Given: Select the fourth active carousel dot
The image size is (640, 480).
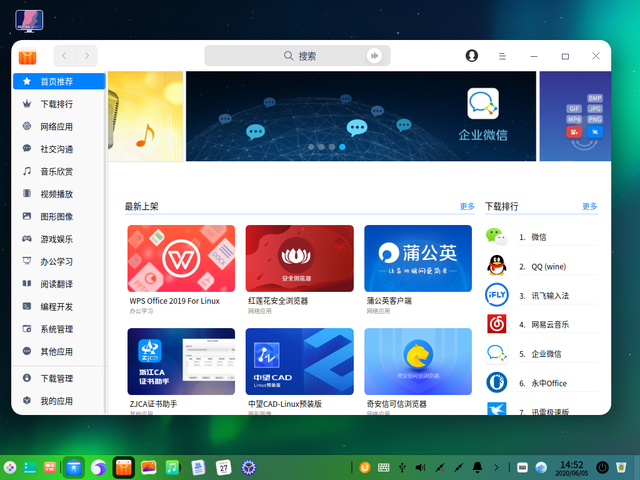Looking at the screenshot, I should pos(342,147).
